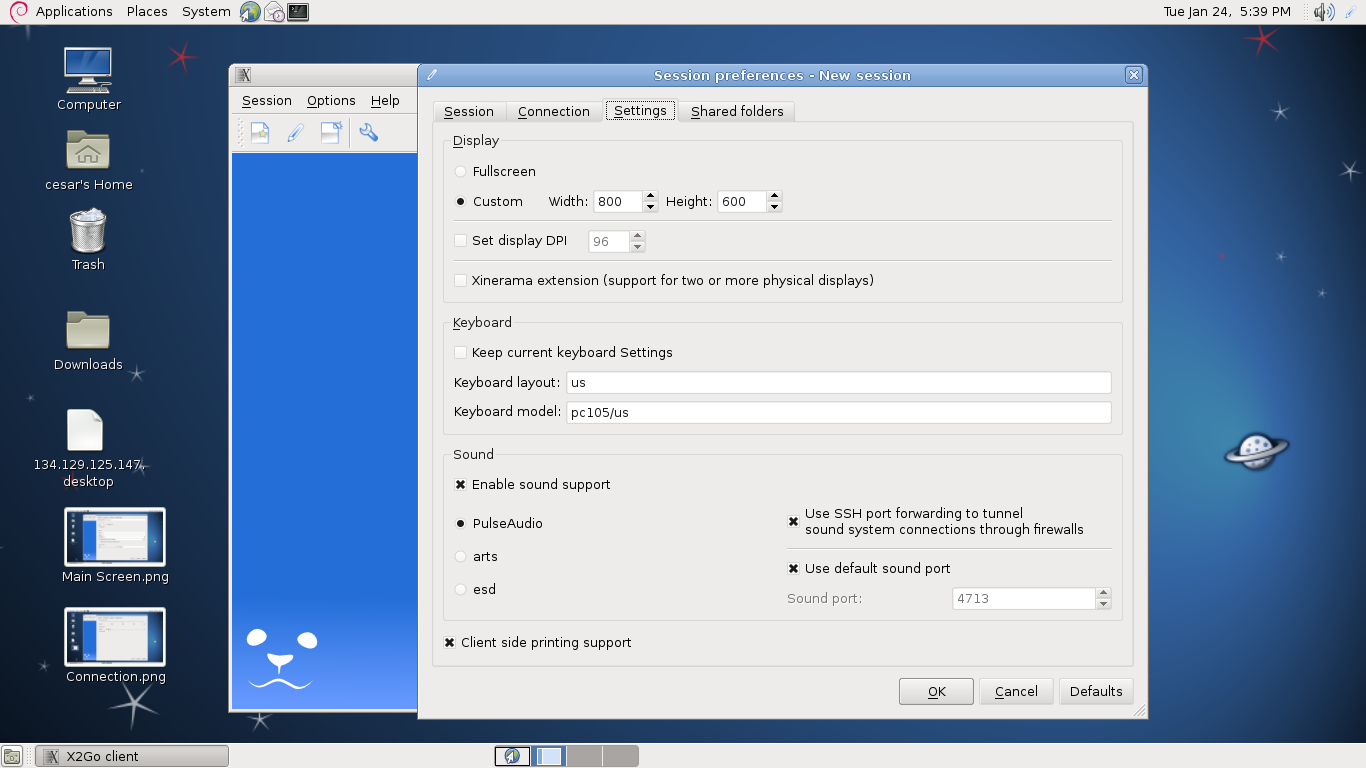1366x768 pixels.
Task: Open the Trash desktop icon
Action: (x=88, y=232)
